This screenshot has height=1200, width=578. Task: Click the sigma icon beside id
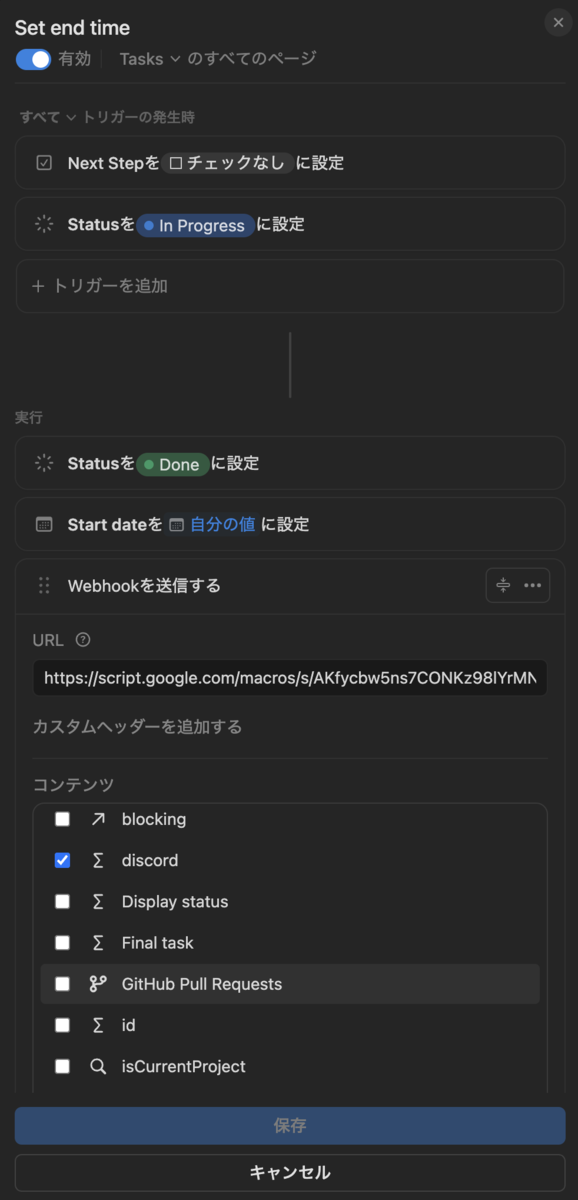[98, 1025]
